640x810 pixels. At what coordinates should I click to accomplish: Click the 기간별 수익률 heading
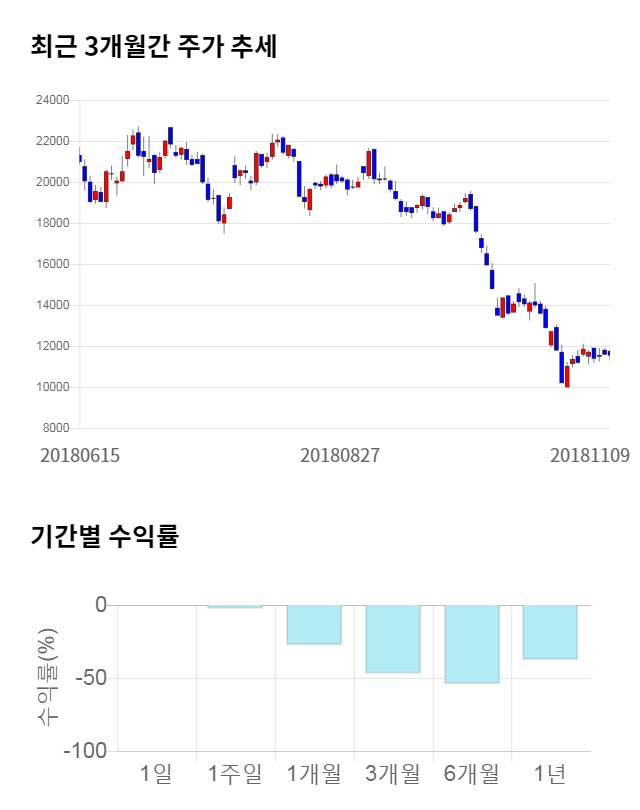coord(104,536)
